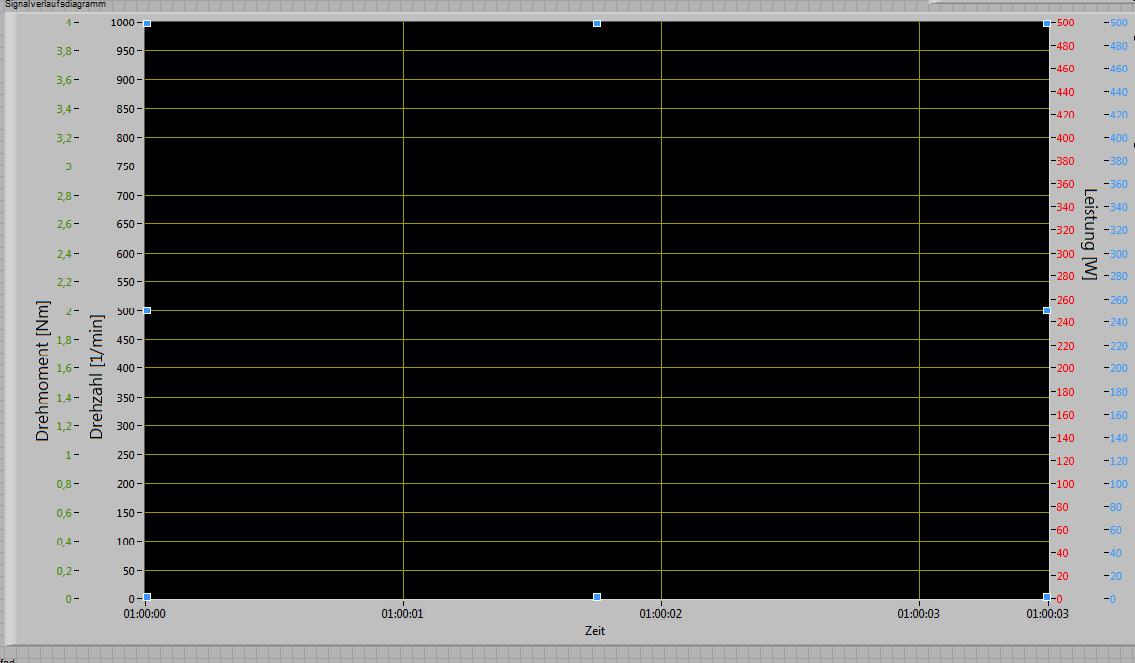The width and height of the screenshot is (1135, 663).
Task: Click the blue 380 scale value
Action: pos(1118,161)
